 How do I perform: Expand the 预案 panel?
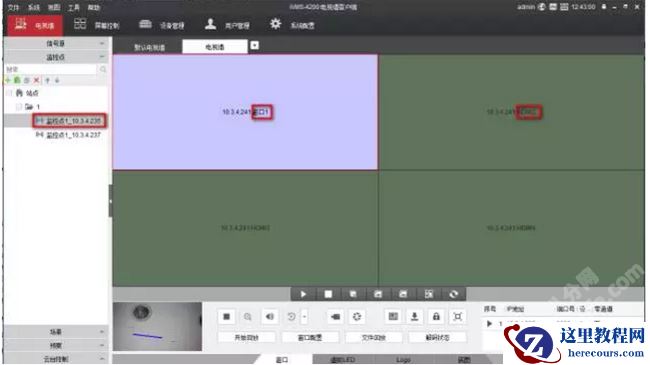coord(56,345)
